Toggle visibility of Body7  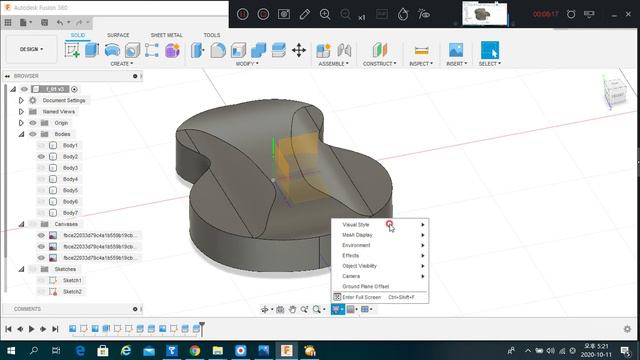tap(41, 213)
